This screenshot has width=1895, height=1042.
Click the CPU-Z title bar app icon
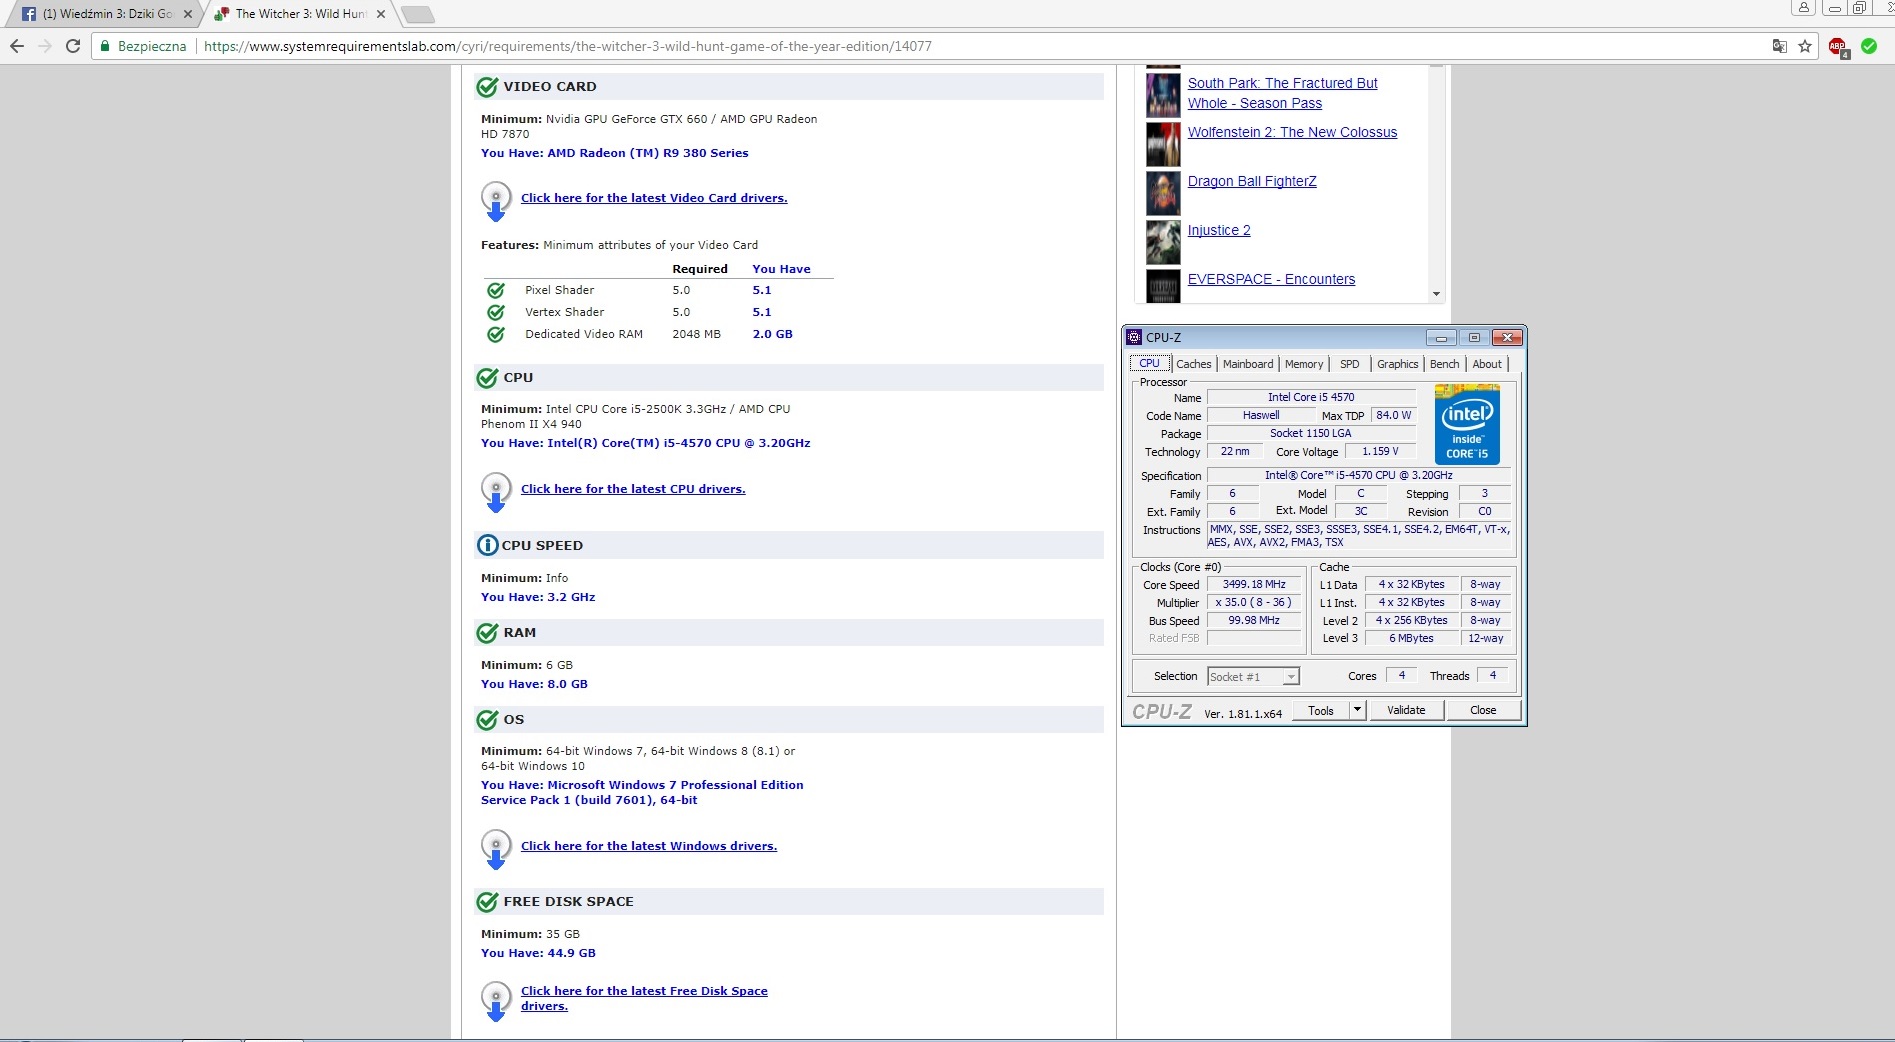(1134, 337)
